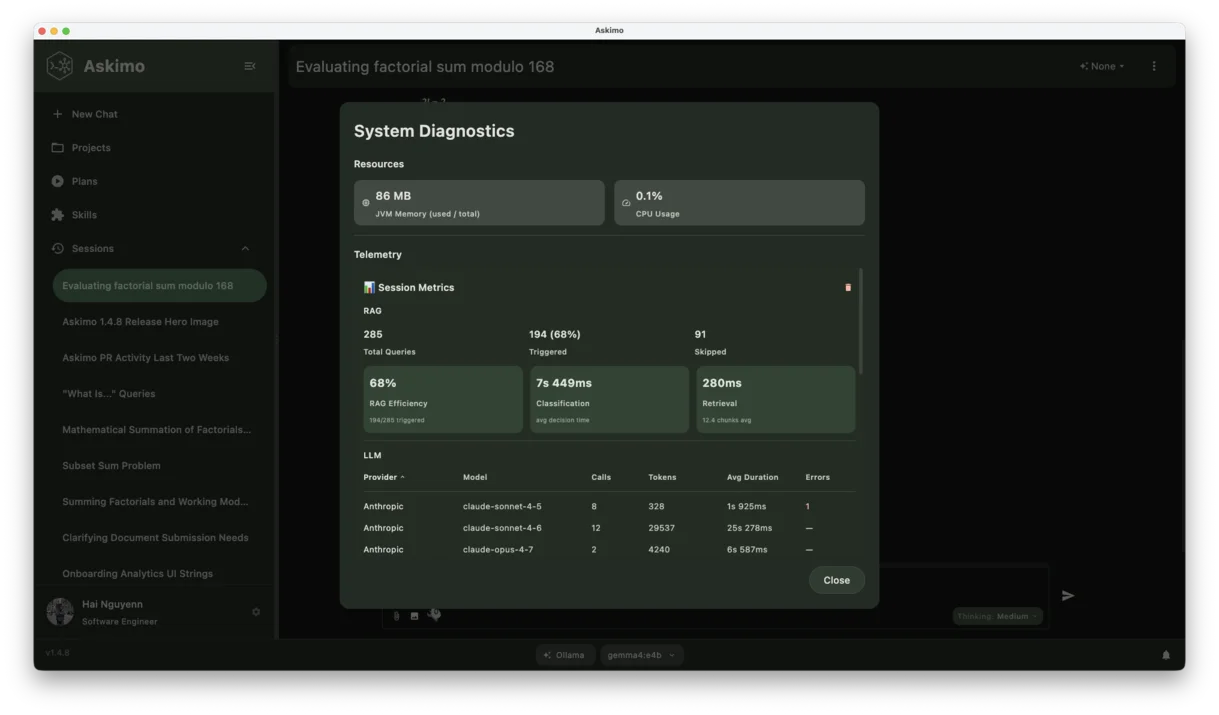Click the bar chart icon beside Session Metrics
The width and height of the screenshot is (1219, 715).
click(x=369, y=287)
